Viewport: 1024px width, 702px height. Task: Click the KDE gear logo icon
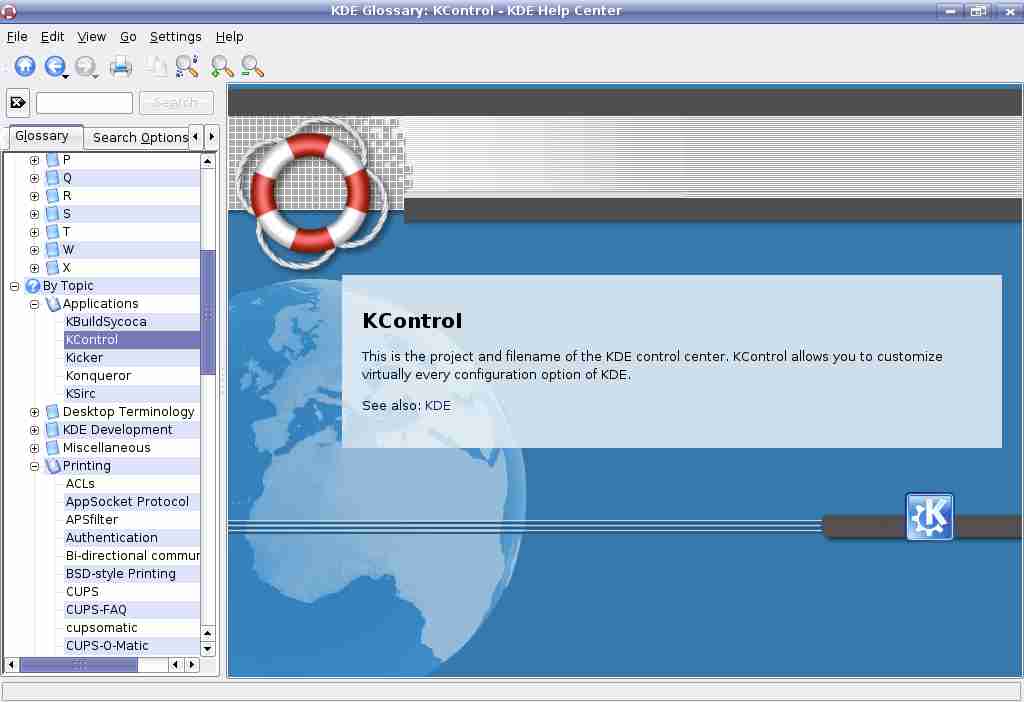929,517
